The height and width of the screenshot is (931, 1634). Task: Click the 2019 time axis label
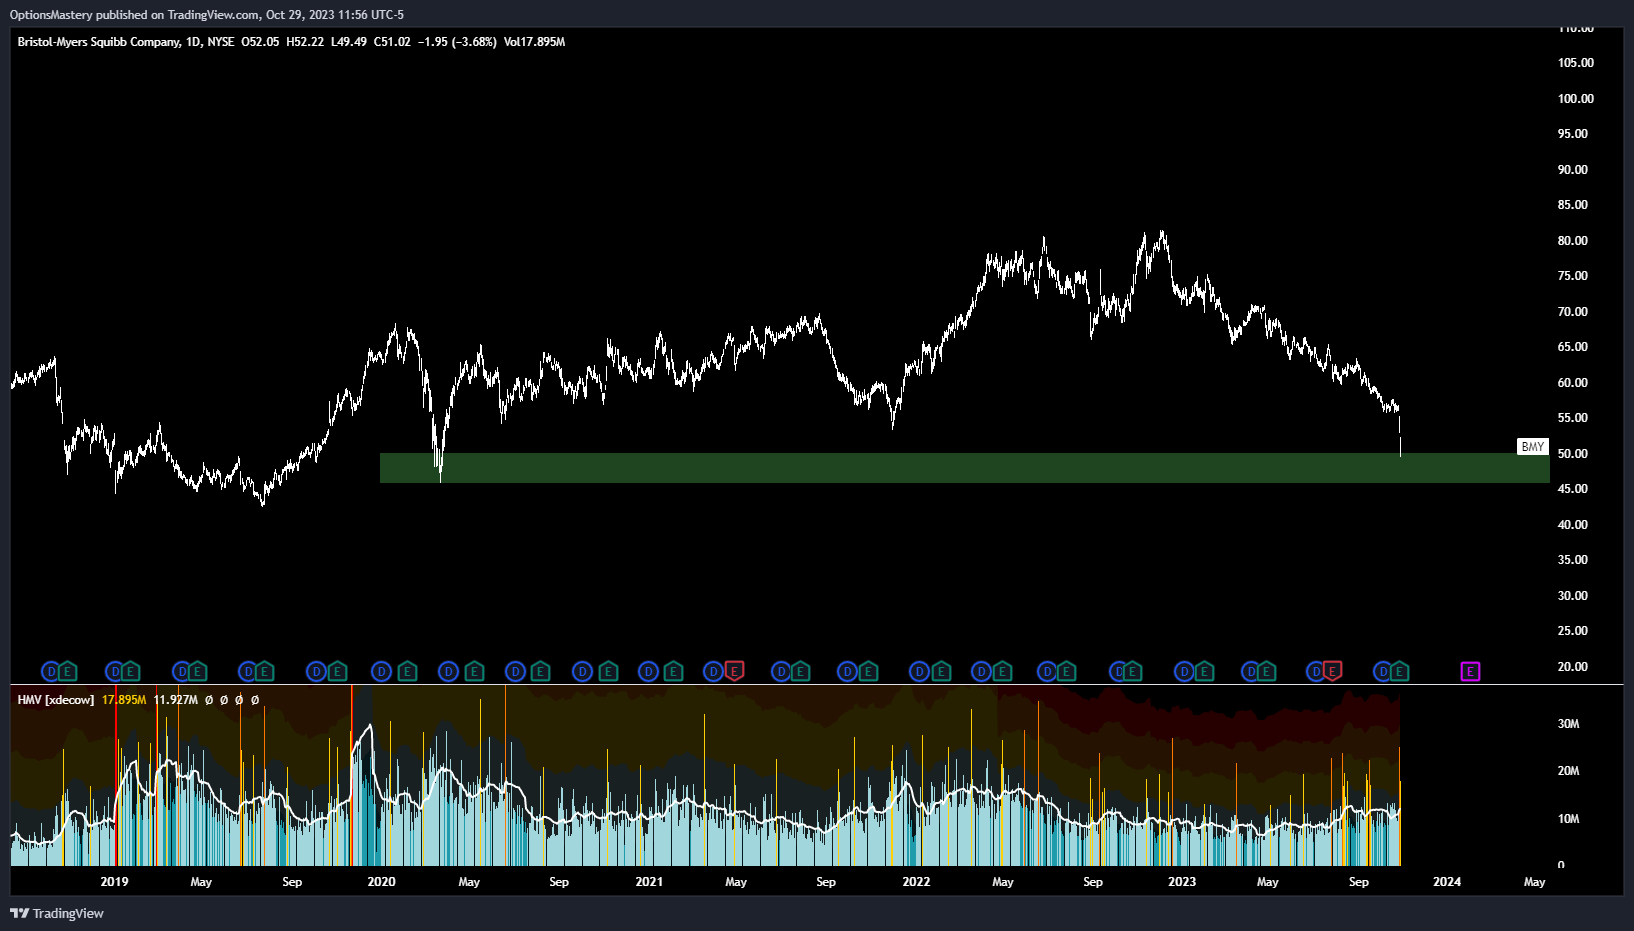pyautogui.click(x=115, y=882)
